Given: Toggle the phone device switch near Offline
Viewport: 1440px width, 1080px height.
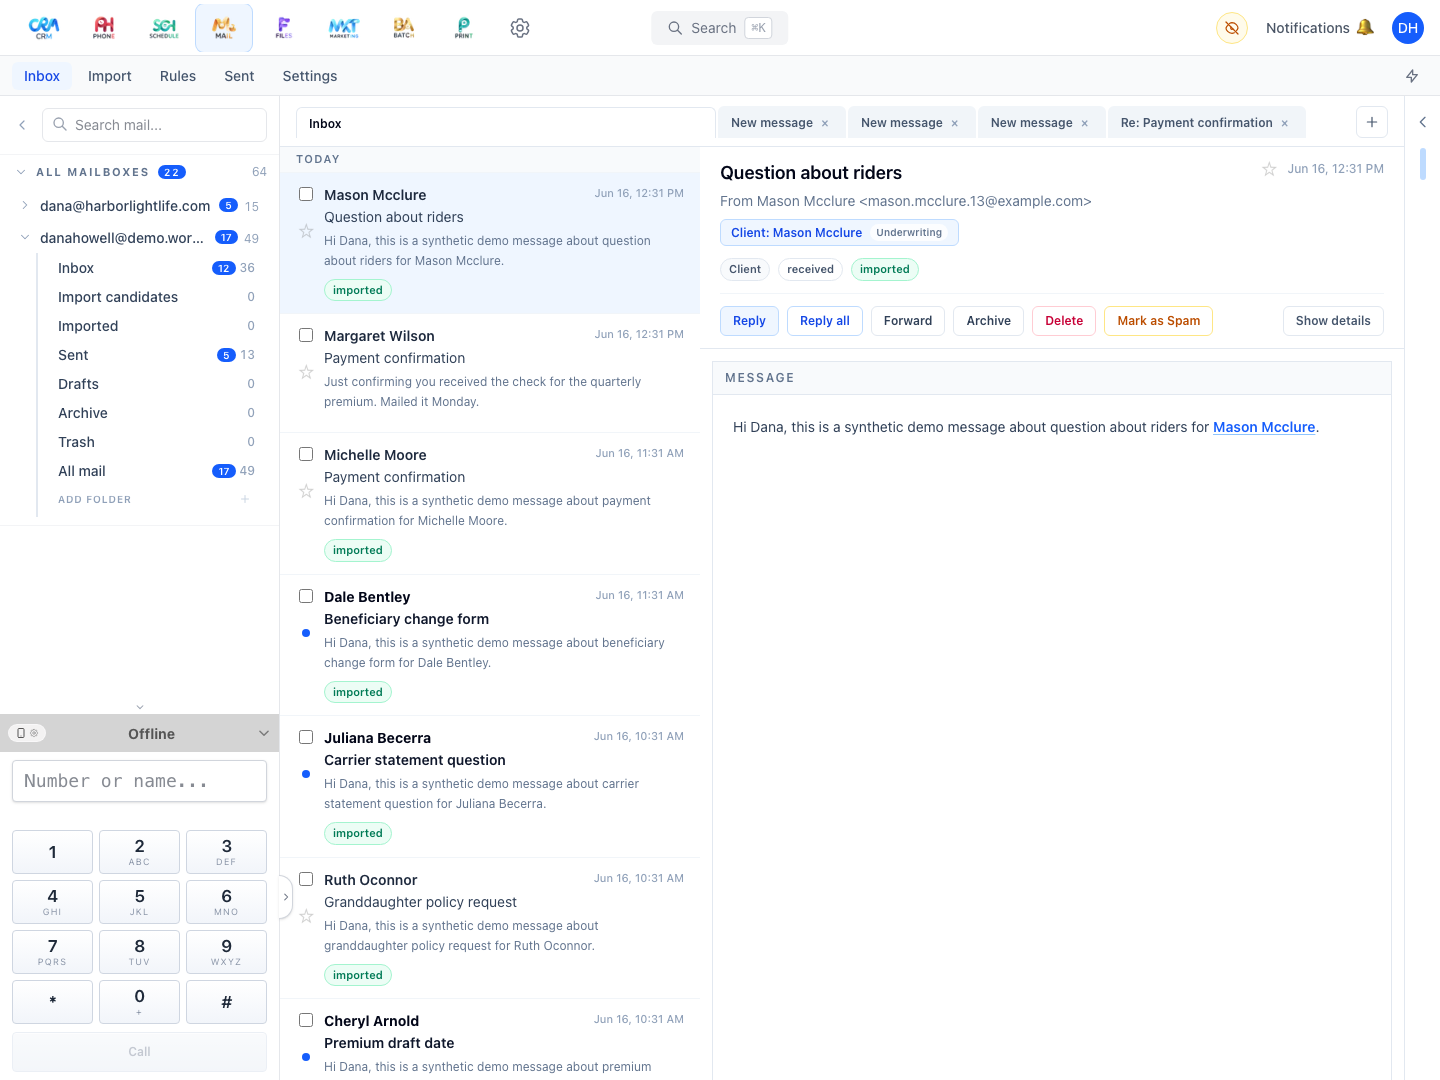Looking at the screenshot, I should click(x=27, y=733).
